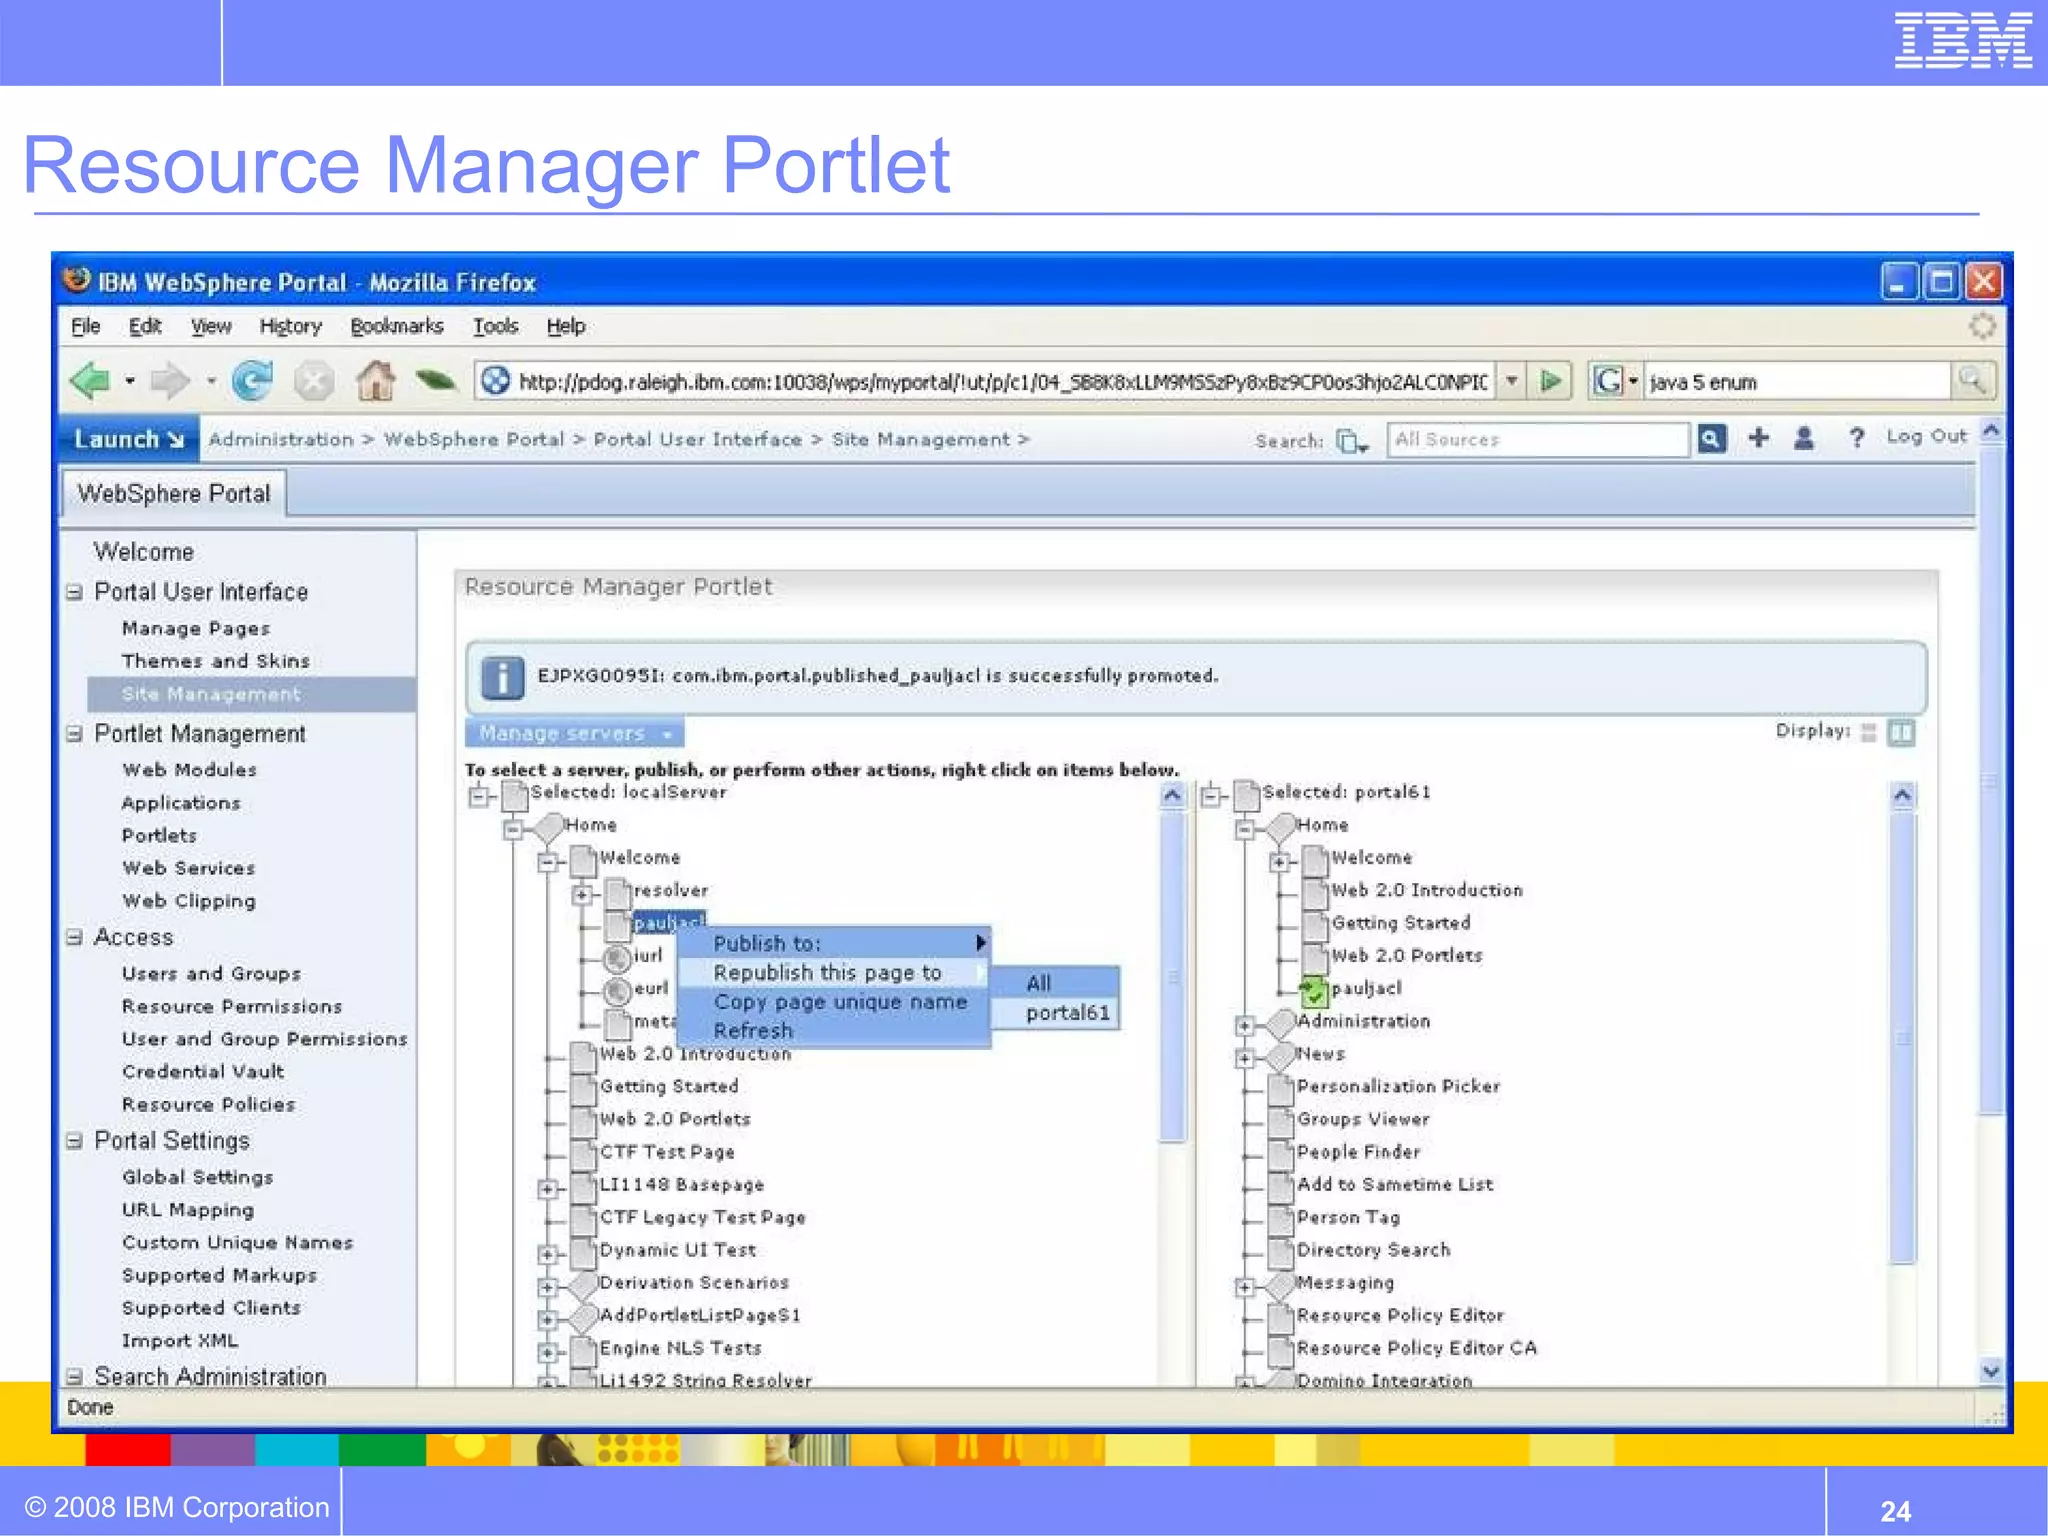The image size is (2048, 1536).
Task: Choose Republish this page to
Action: coord(834,972)
